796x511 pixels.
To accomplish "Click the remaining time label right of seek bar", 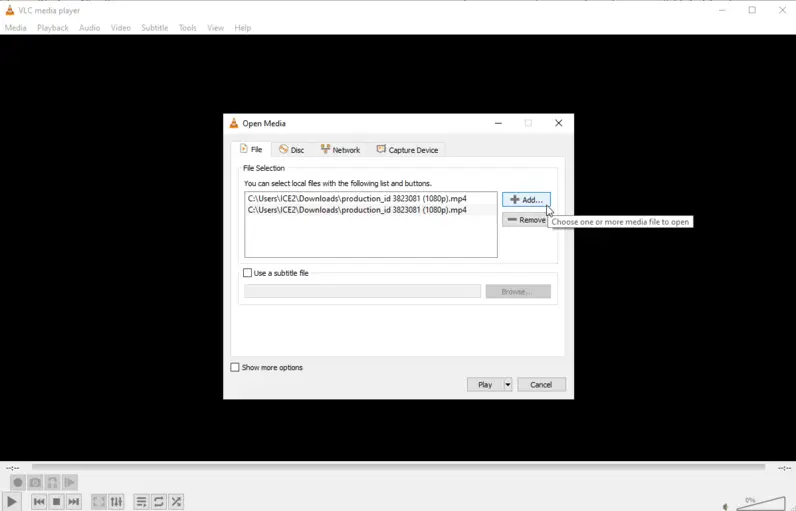I will (784, 468).
